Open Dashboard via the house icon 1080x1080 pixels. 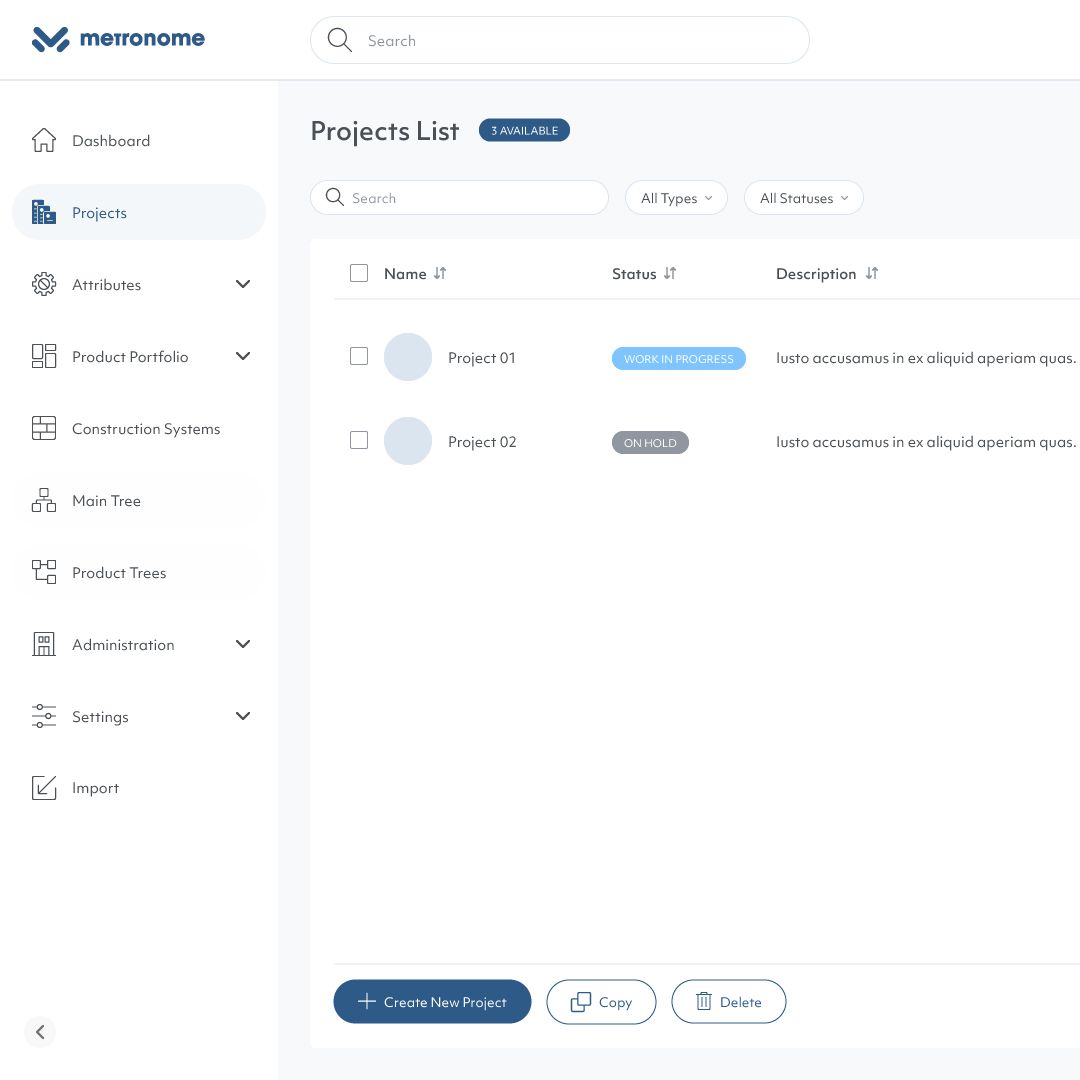pos(44,141)
